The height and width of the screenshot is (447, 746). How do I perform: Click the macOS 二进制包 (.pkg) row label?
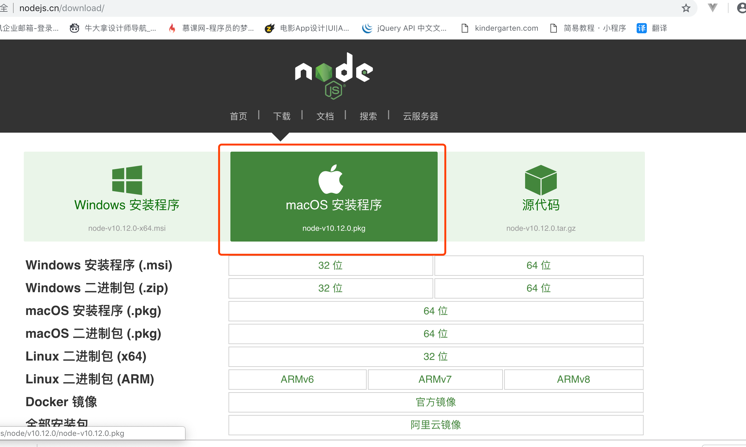pyautogui.click(x=93, y=334)
